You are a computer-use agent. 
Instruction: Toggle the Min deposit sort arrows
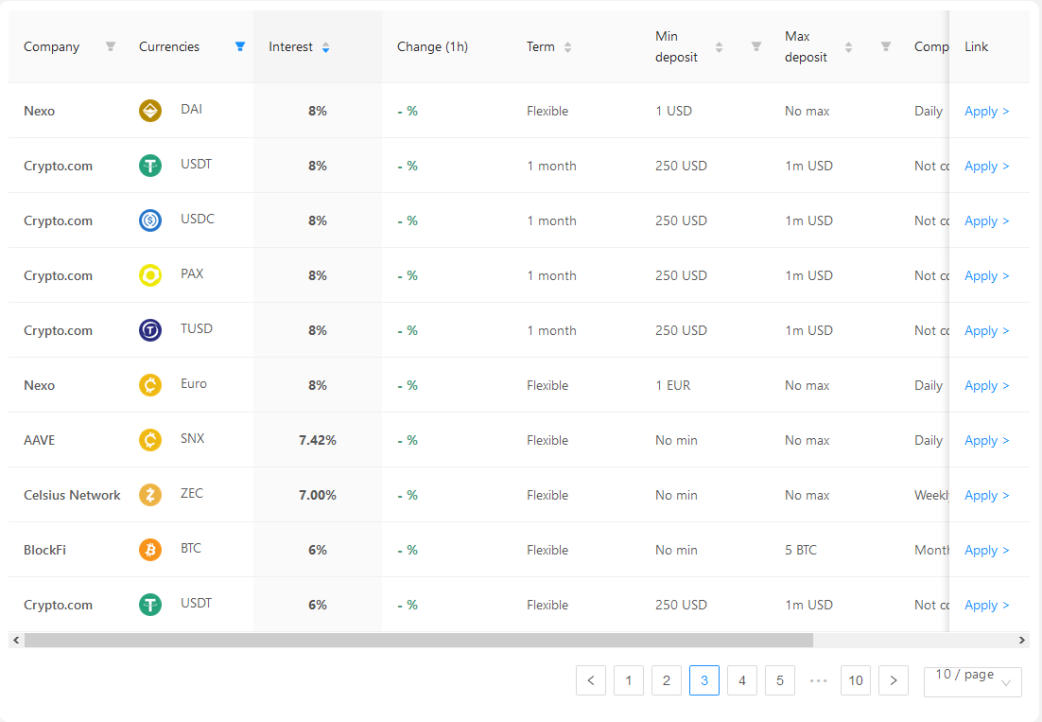pyautogui.click(x=719, y=47)
